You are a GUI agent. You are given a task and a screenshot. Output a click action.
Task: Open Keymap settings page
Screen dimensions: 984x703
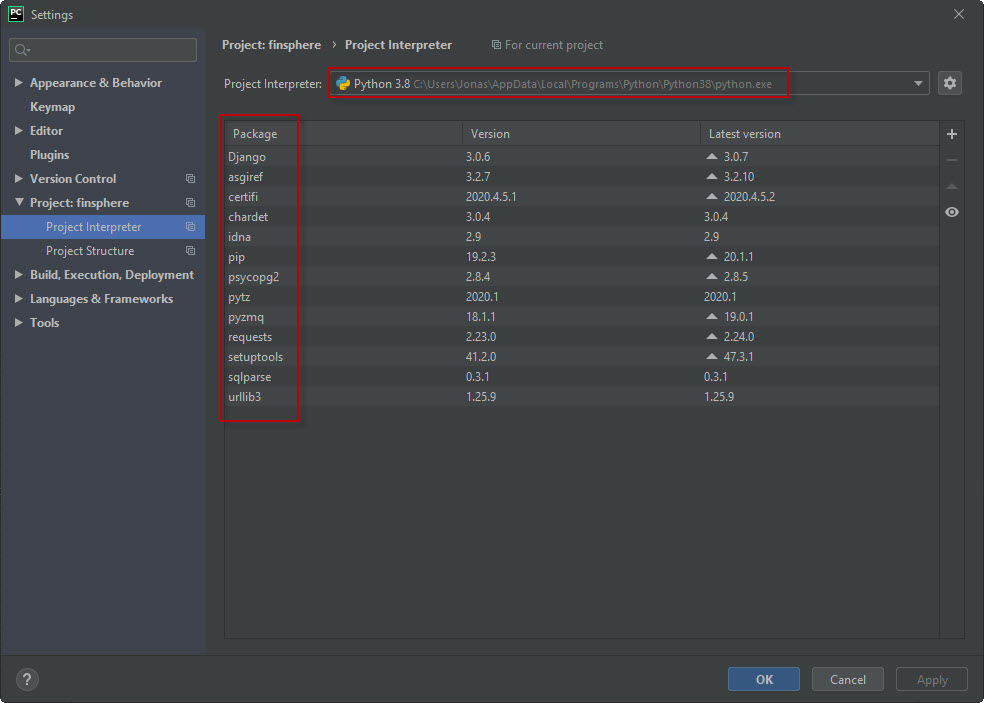coord(52,107)
